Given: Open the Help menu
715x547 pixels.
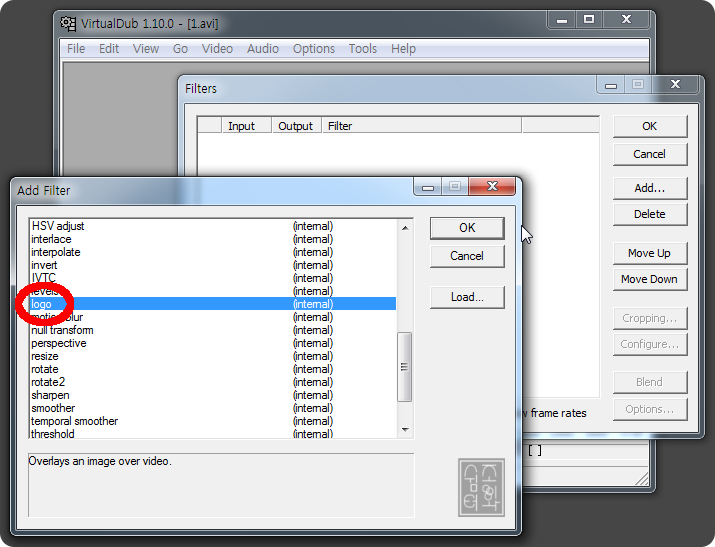Looking at the screenshot, I should pos(403,49).
